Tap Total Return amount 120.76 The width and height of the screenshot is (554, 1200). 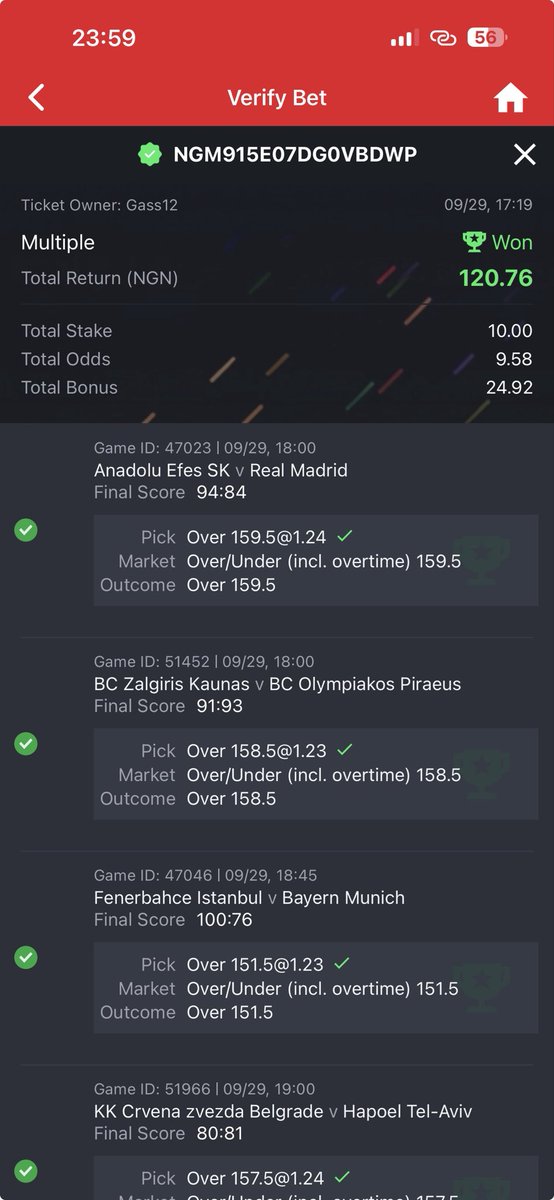click(496, 277)
